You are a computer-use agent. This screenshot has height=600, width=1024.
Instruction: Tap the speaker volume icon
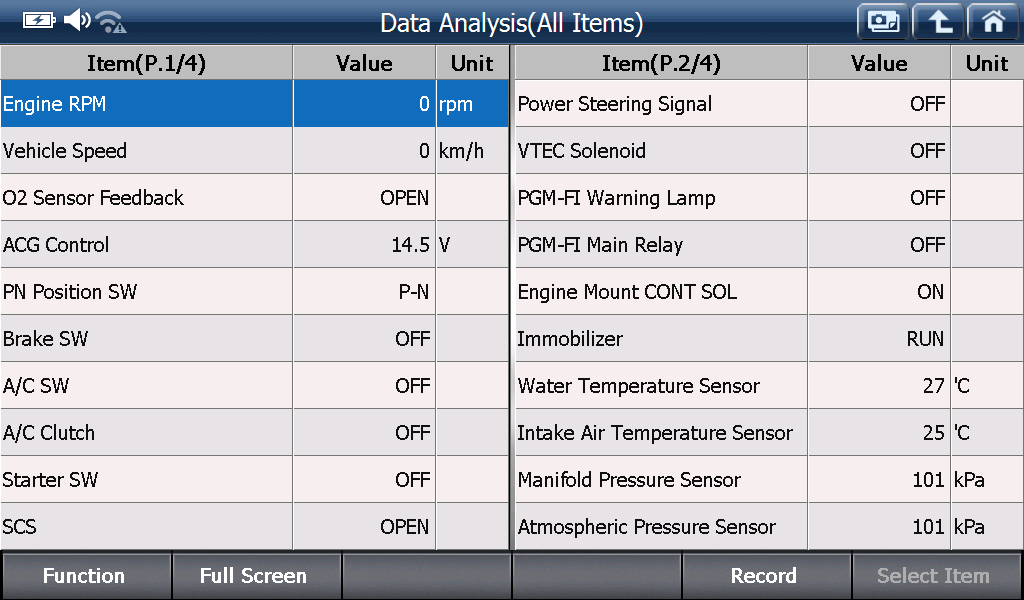click(77, 20)
